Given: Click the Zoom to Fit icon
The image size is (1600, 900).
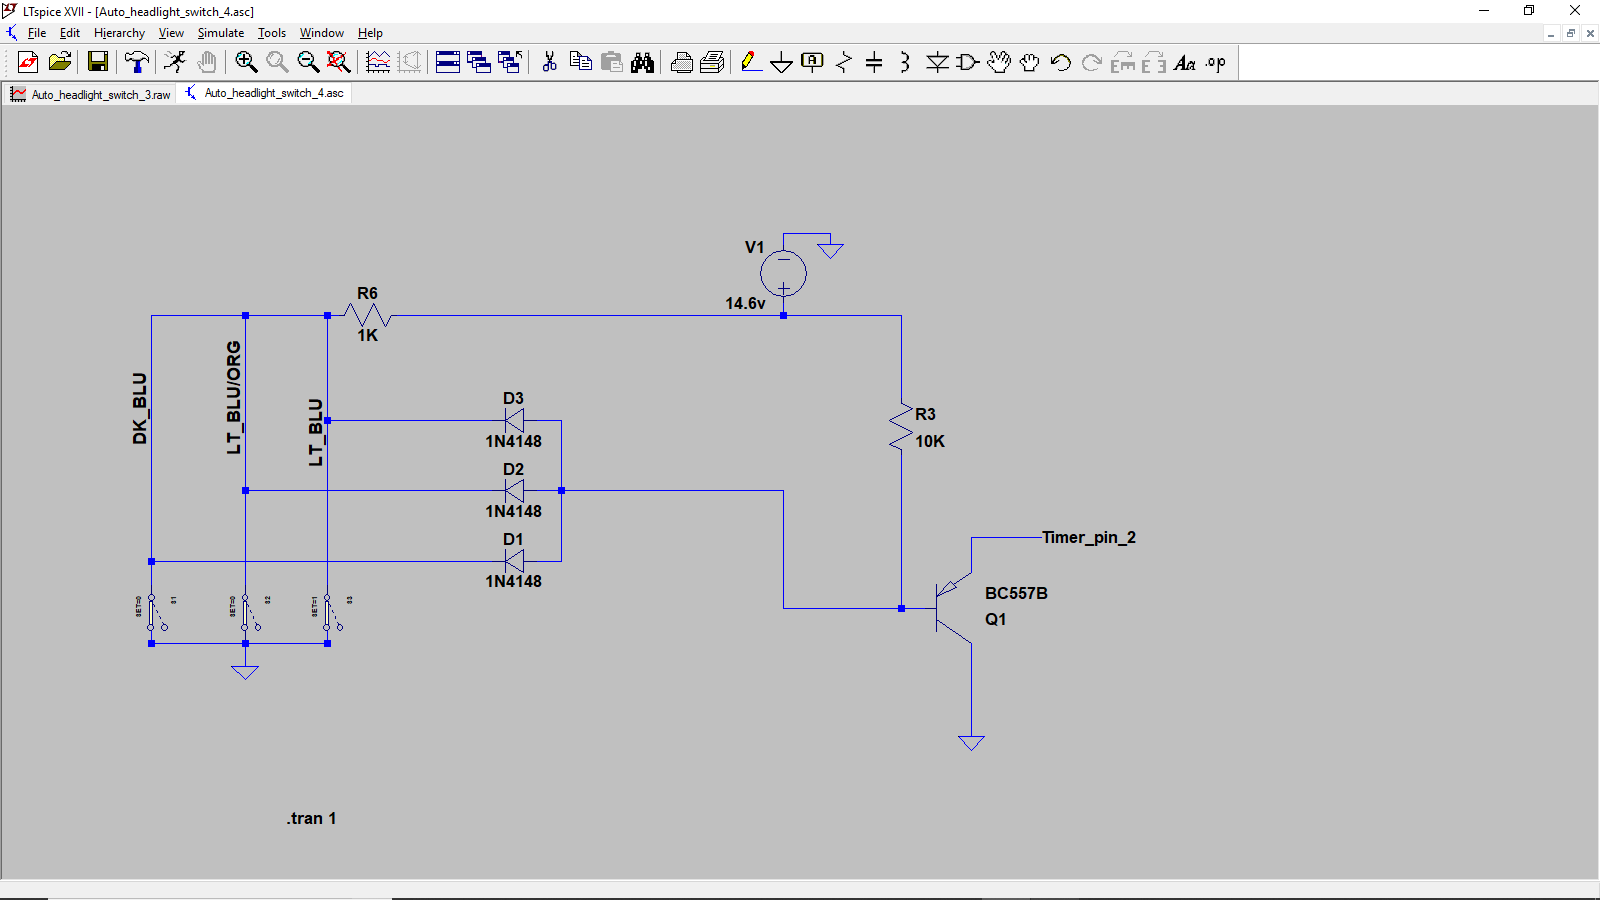Looking at the screenshot, I should (x=339, y=62).
